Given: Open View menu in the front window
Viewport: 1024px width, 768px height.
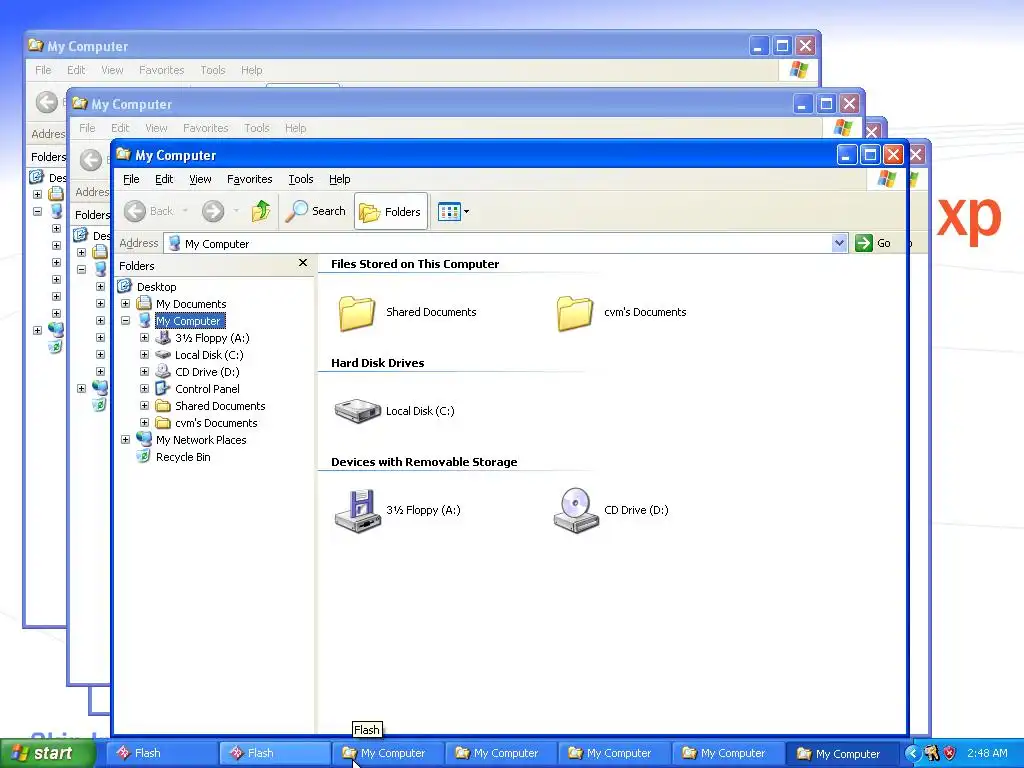Looking at the screenshot, I should pyautogui.click(x=200, y=179).
